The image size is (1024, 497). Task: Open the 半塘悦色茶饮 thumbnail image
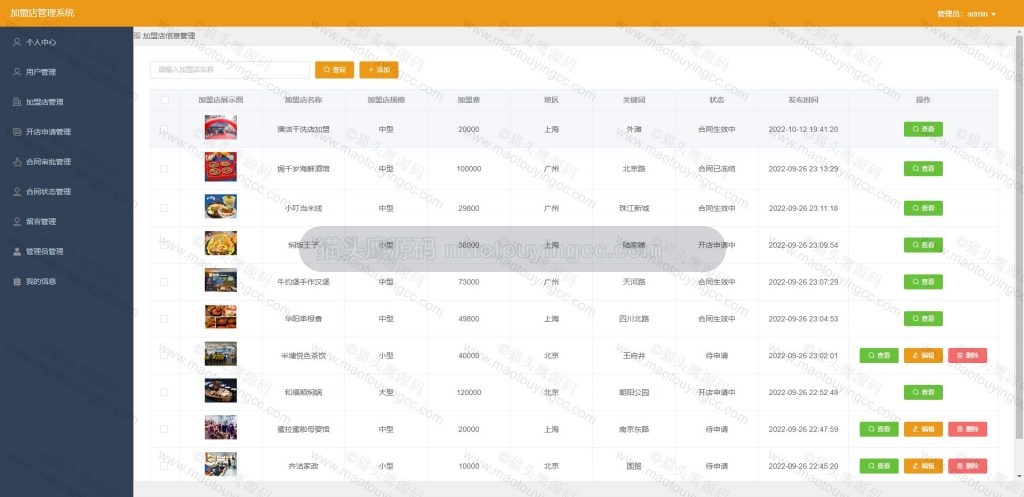pyautogui.click(x=221, y=353)
